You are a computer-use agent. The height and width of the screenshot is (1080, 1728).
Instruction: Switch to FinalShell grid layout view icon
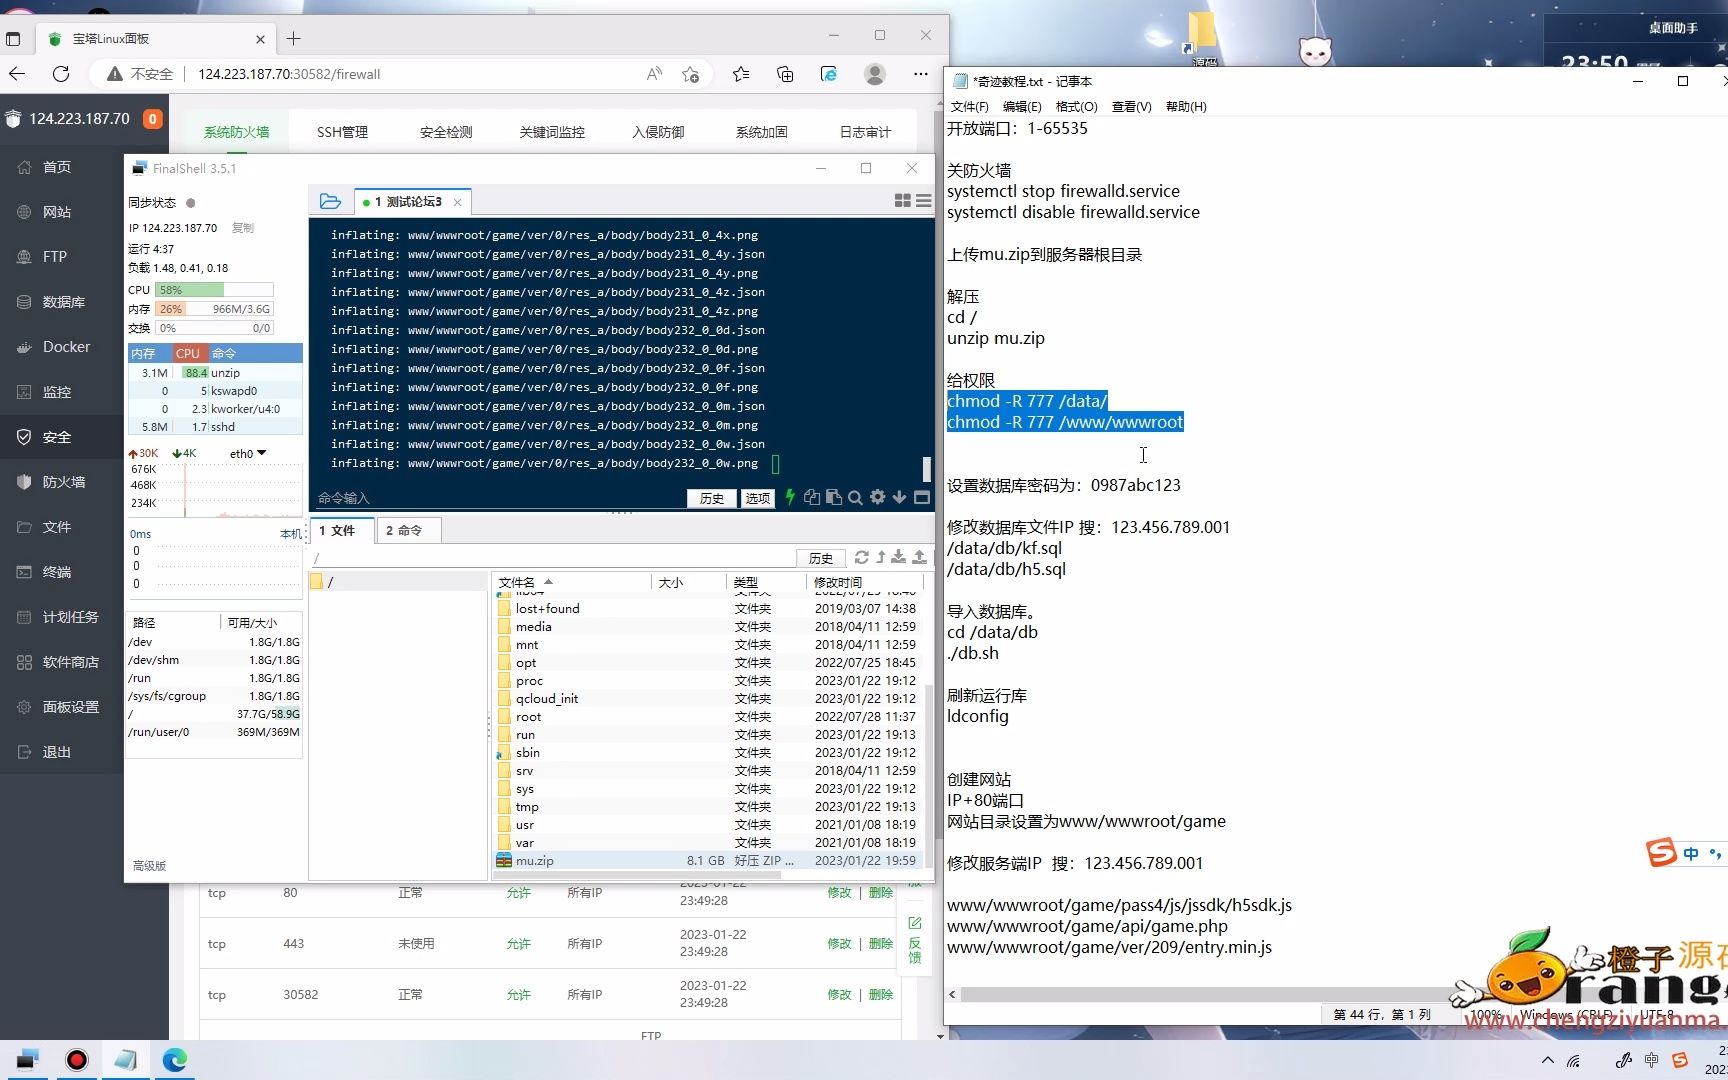[902, 201]
